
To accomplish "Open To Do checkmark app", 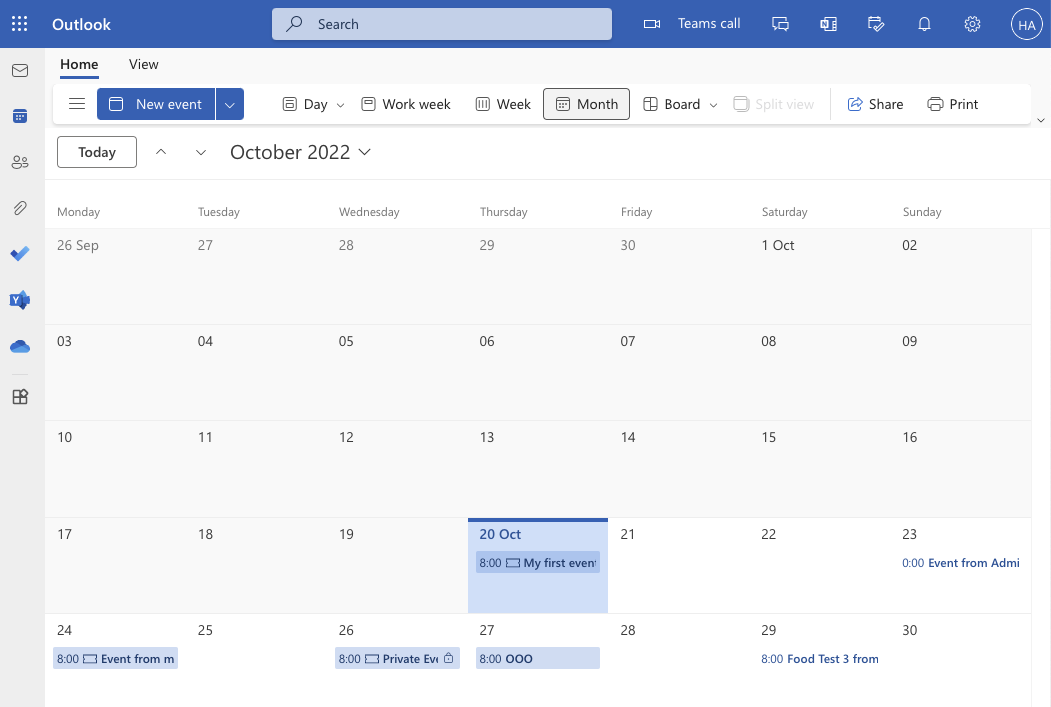I will [20, 254].
